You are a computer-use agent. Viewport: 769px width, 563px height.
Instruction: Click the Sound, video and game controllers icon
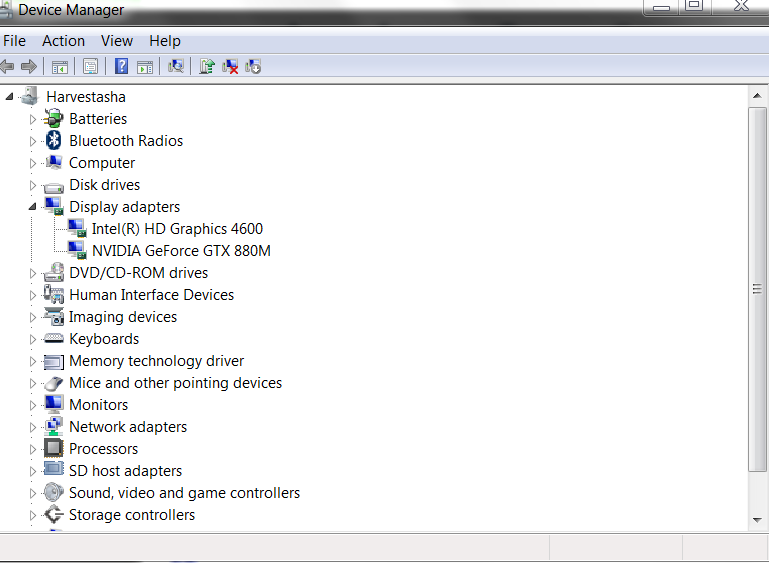pos(53,492)
